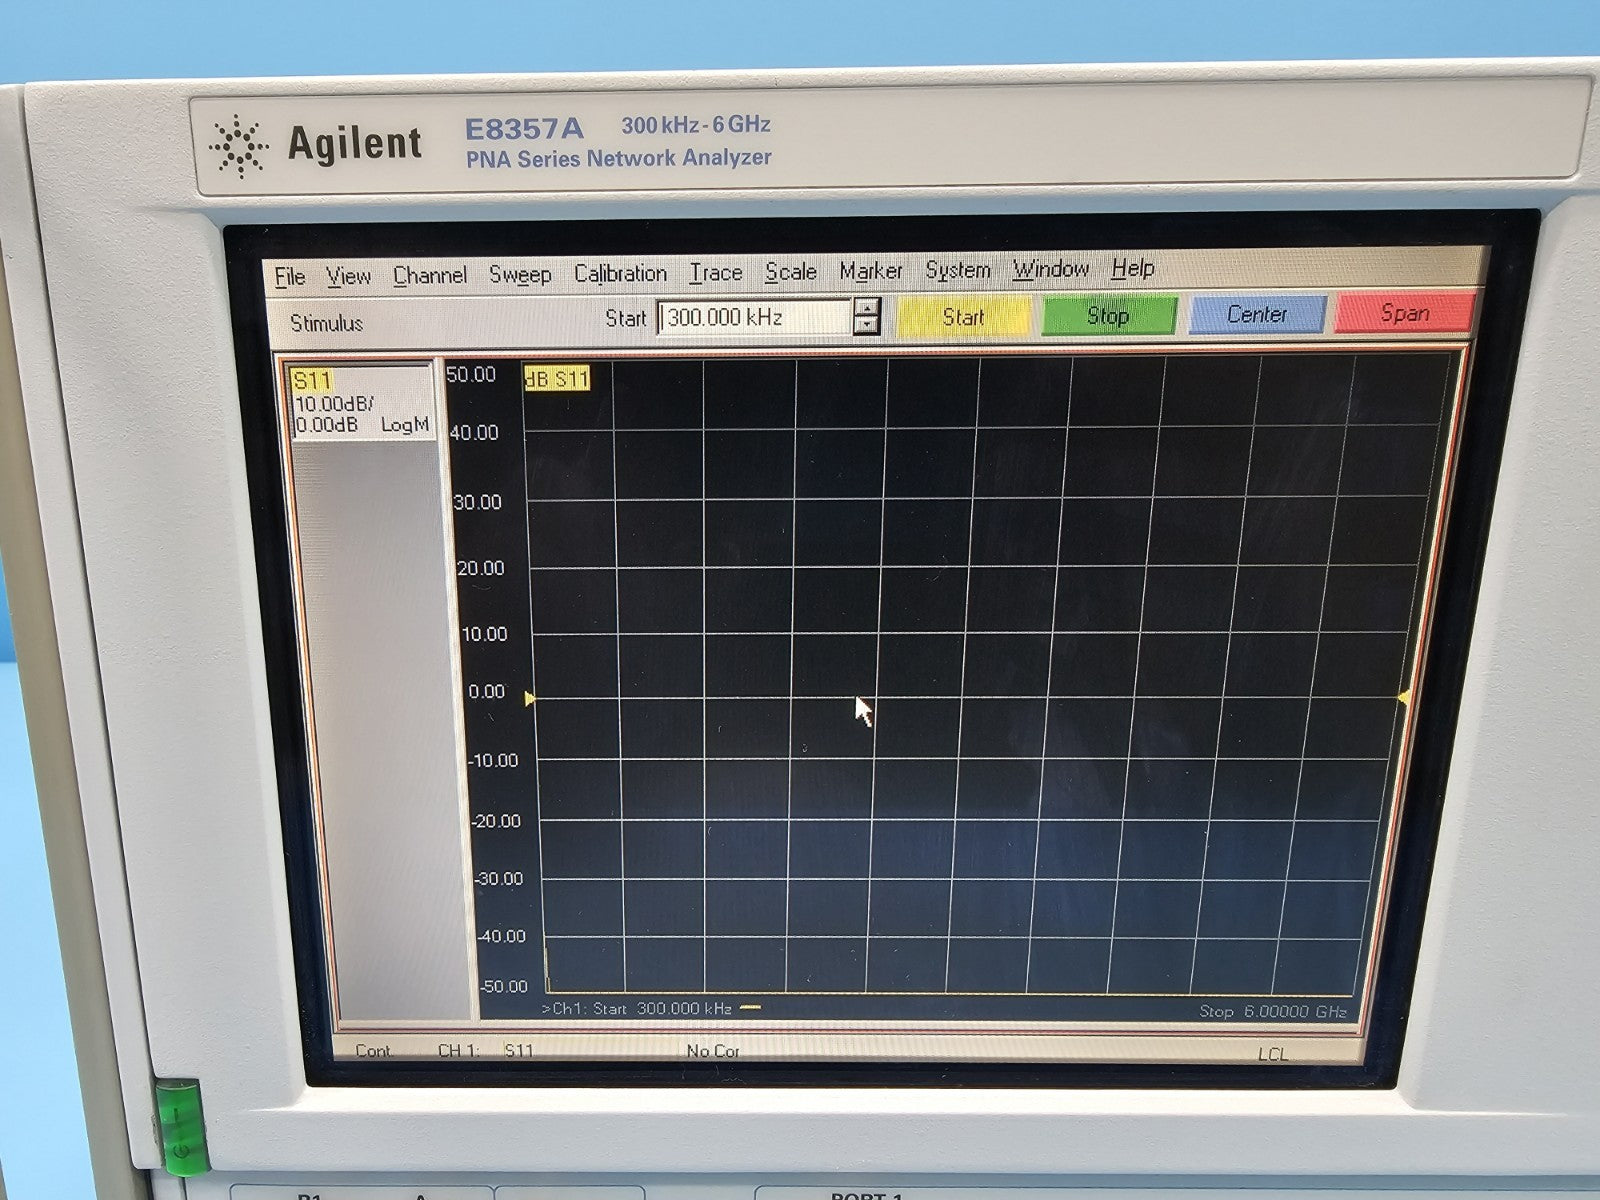This screenshot has height=1200, width=1600.
Task: Open the Marker menu
Action: coord(871,270)
